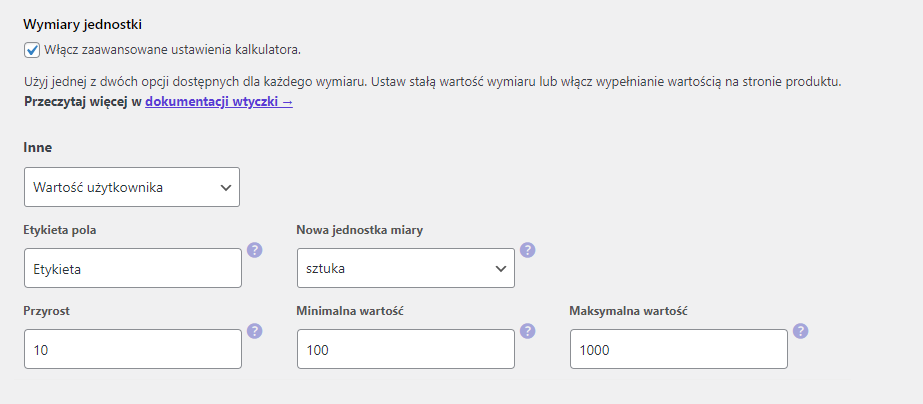Click the 'Inne' section heading
Screen dimensions: 923x404
pyautogui.click(x=38, y=148)
